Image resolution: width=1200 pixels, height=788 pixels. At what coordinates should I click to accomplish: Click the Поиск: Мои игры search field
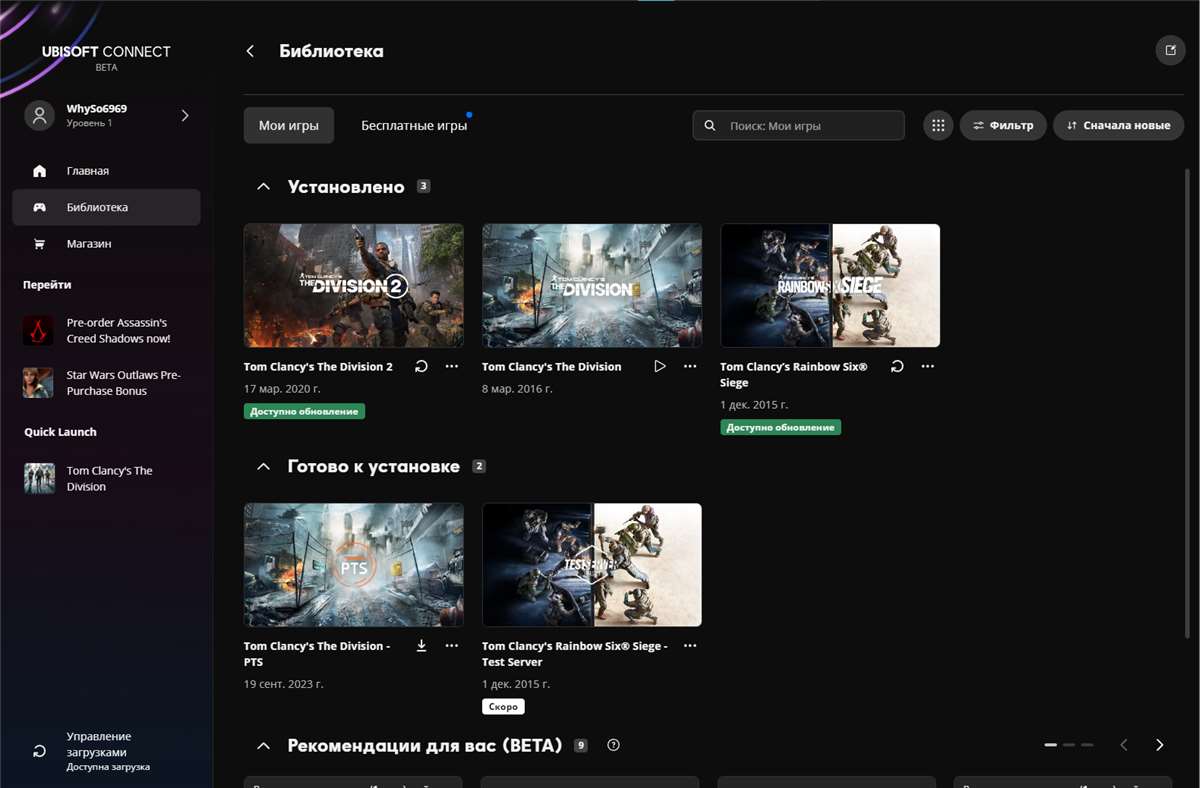[798, 125]
